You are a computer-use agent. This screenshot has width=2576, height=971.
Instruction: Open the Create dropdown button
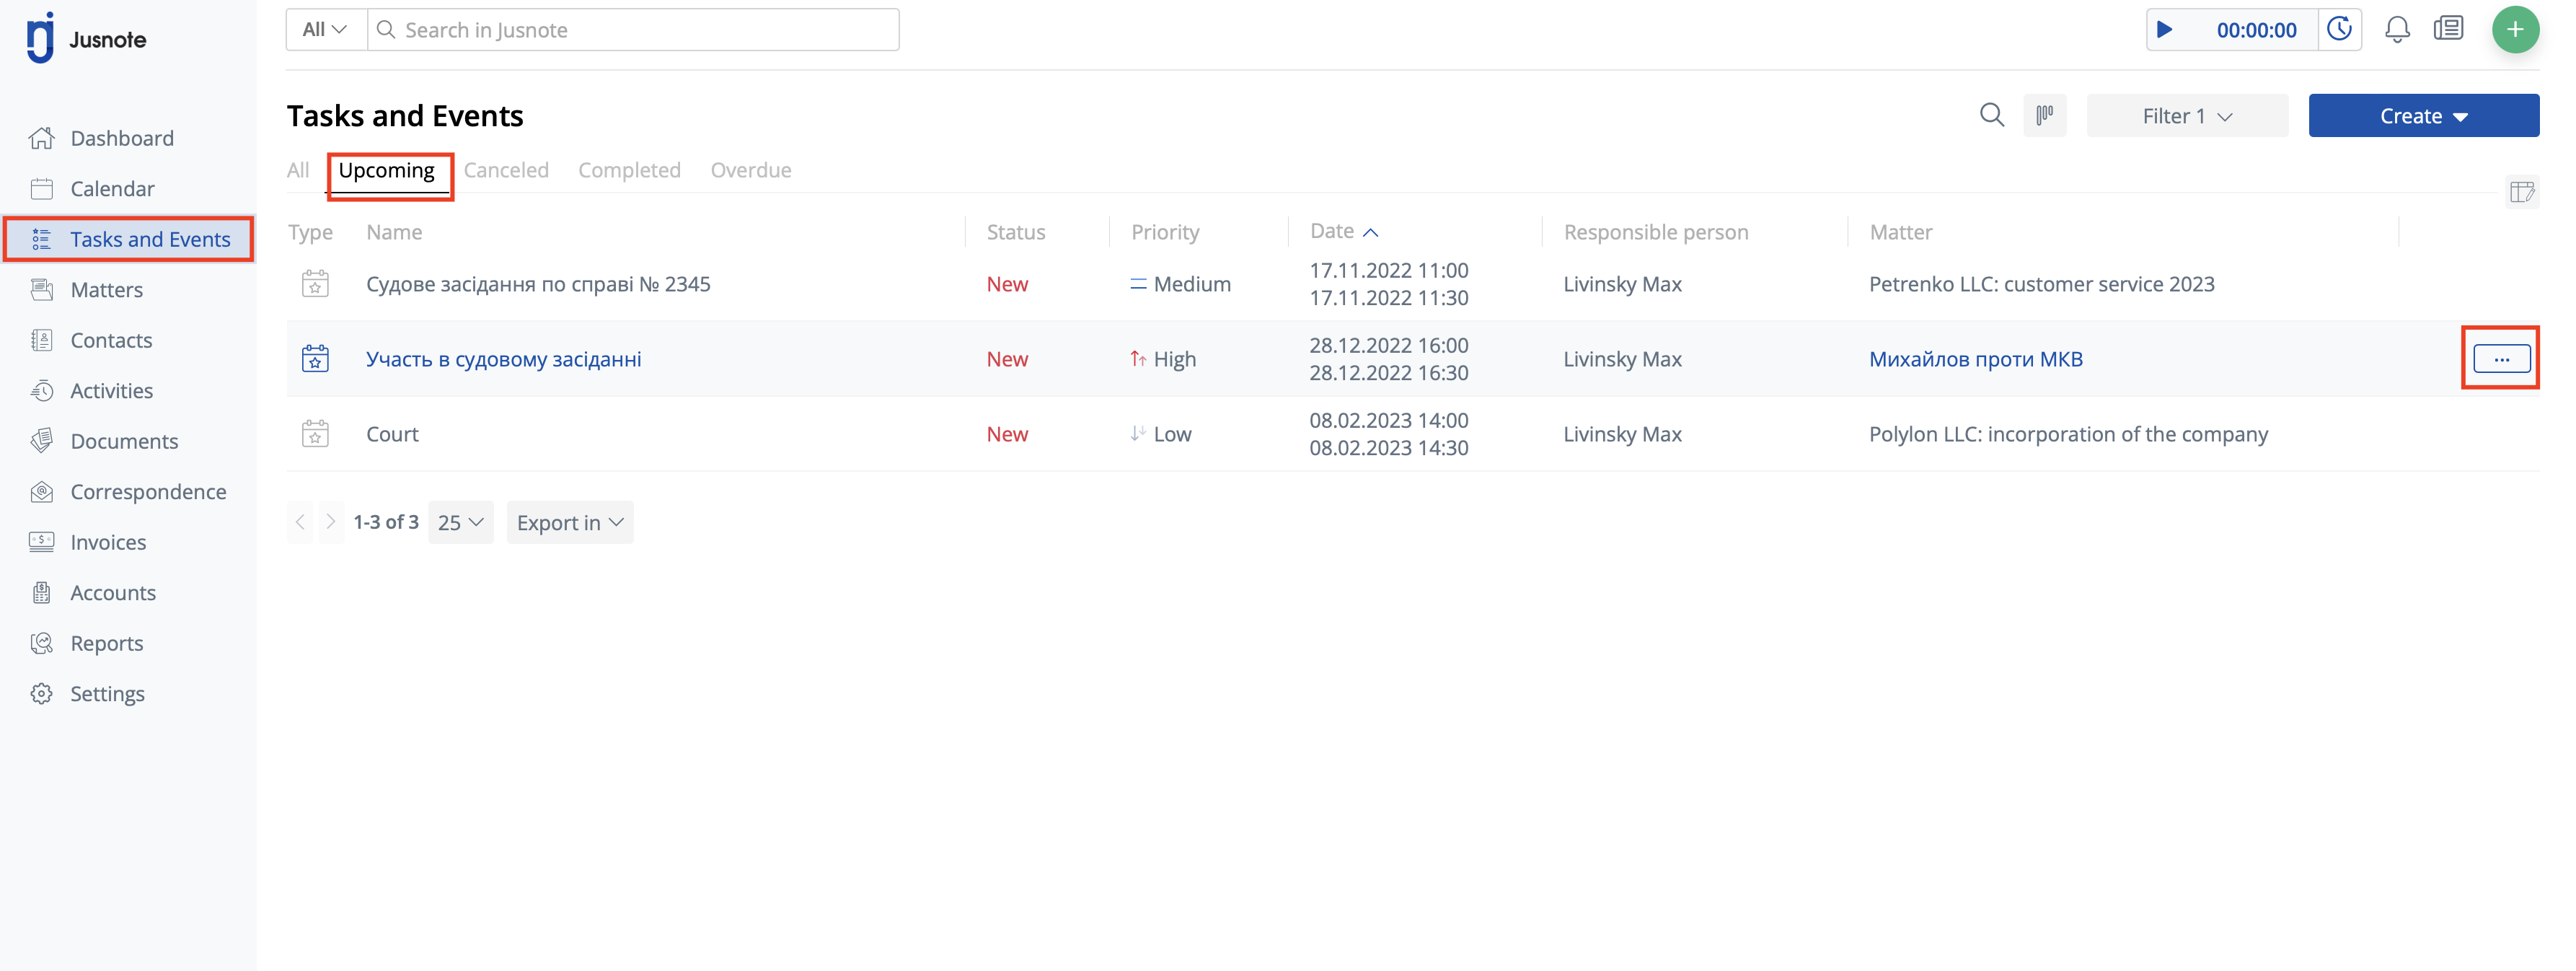click(2423, 116)
